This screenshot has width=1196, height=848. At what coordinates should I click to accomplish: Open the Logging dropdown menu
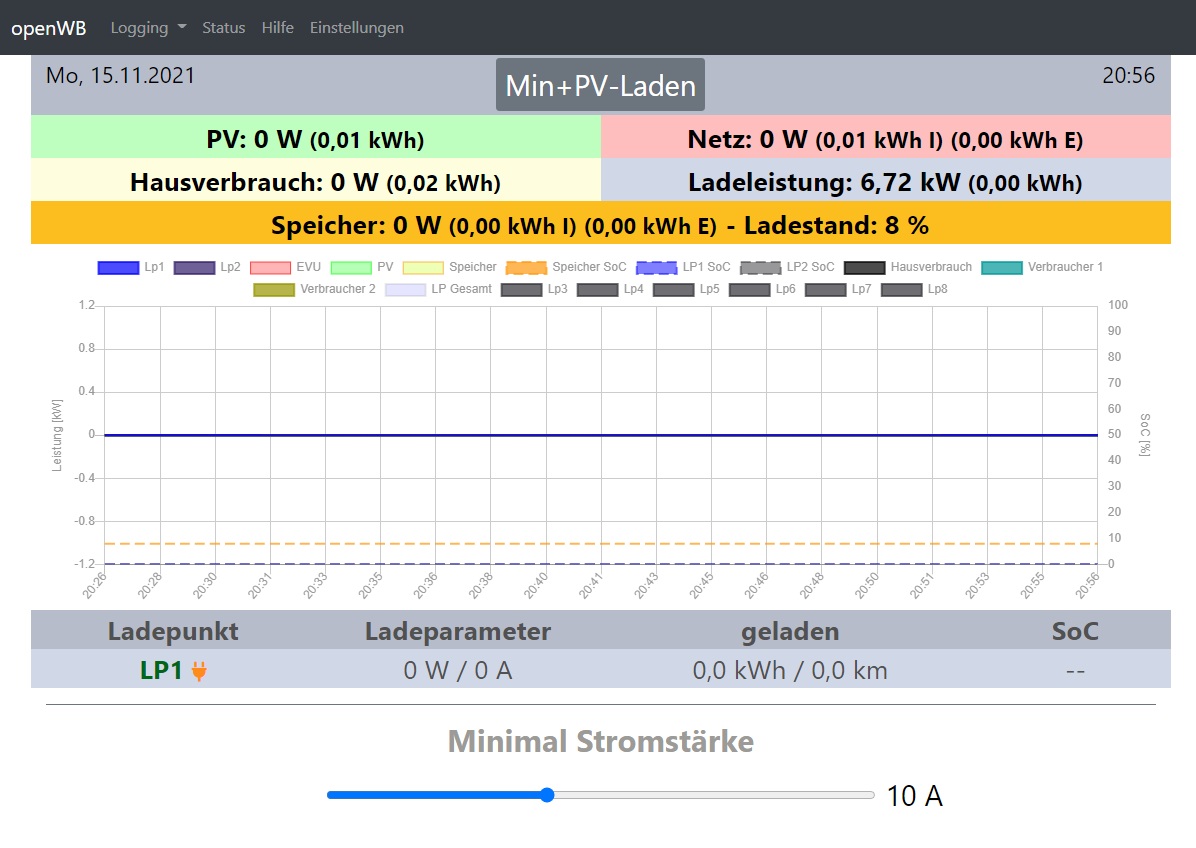pos(148,28)
